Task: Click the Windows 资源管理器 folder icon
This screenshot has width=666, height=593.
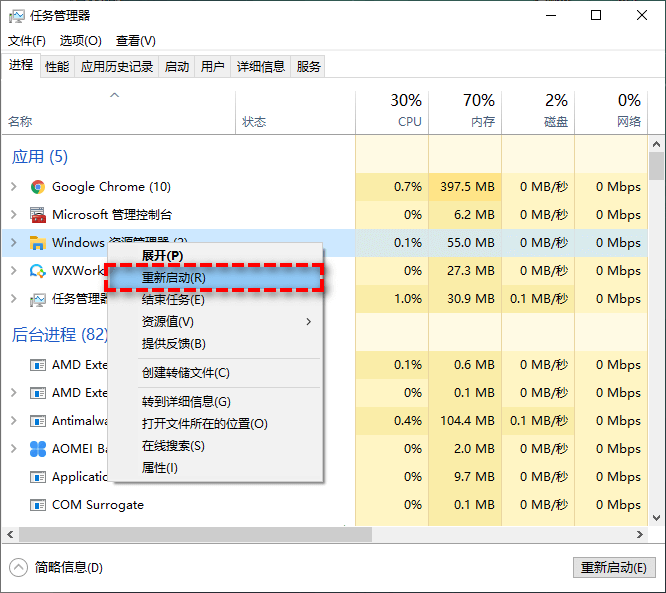Action: click(38, 243)
